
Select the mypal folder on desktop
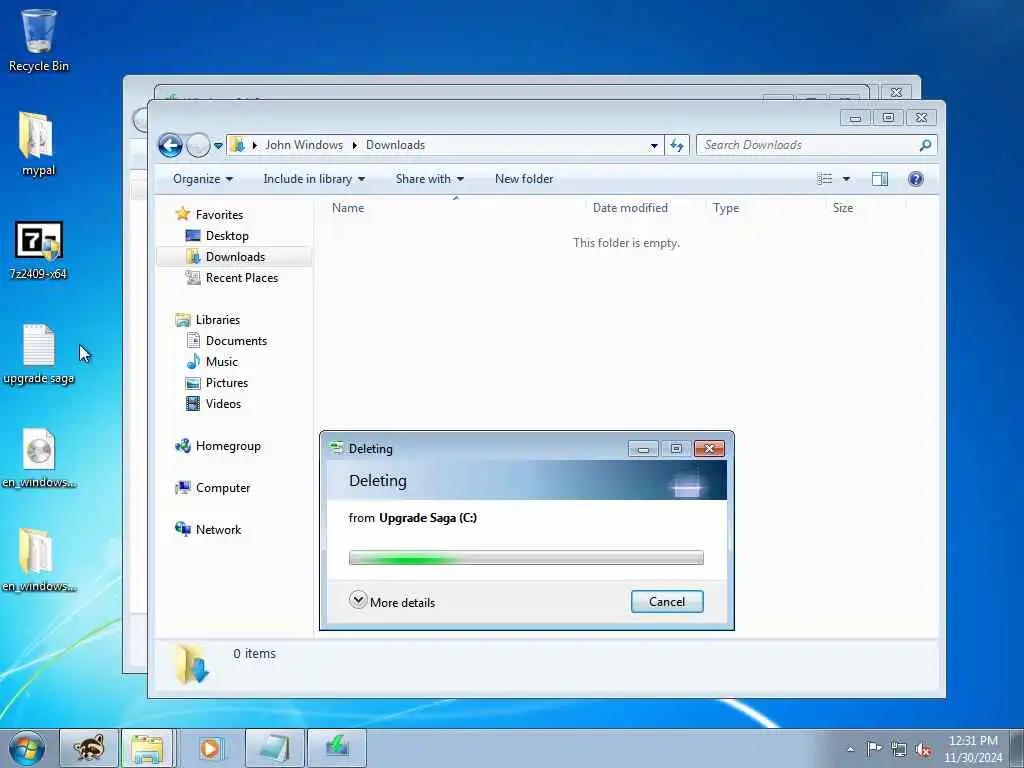39,144
